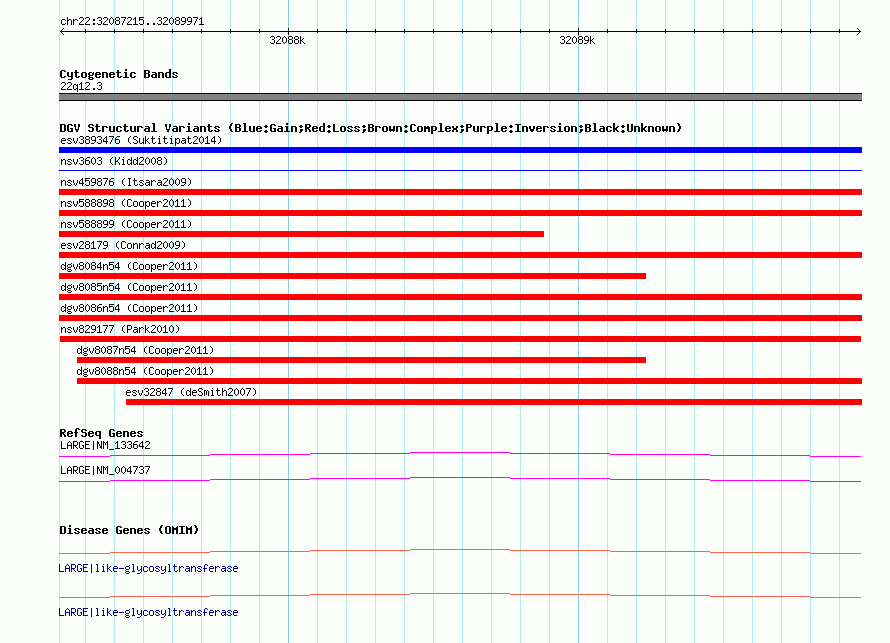Click the RefSeq Genes track title

[101, 433]
